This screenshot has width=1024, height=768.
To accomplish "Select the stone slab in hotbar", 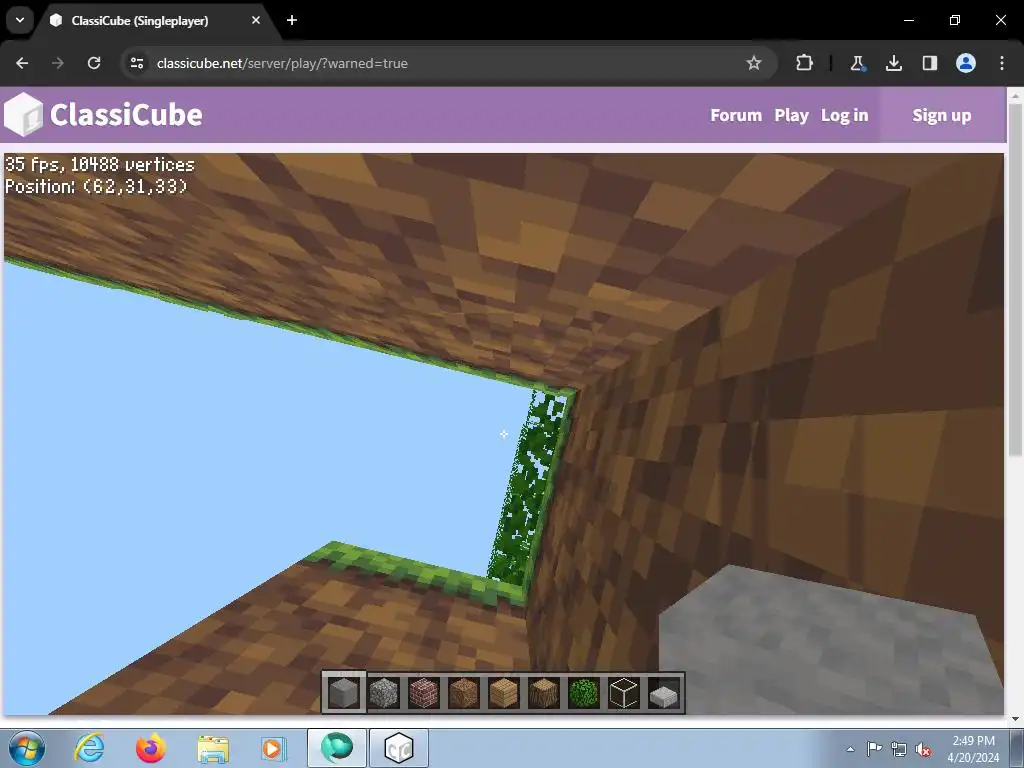I will pos(664,695).
